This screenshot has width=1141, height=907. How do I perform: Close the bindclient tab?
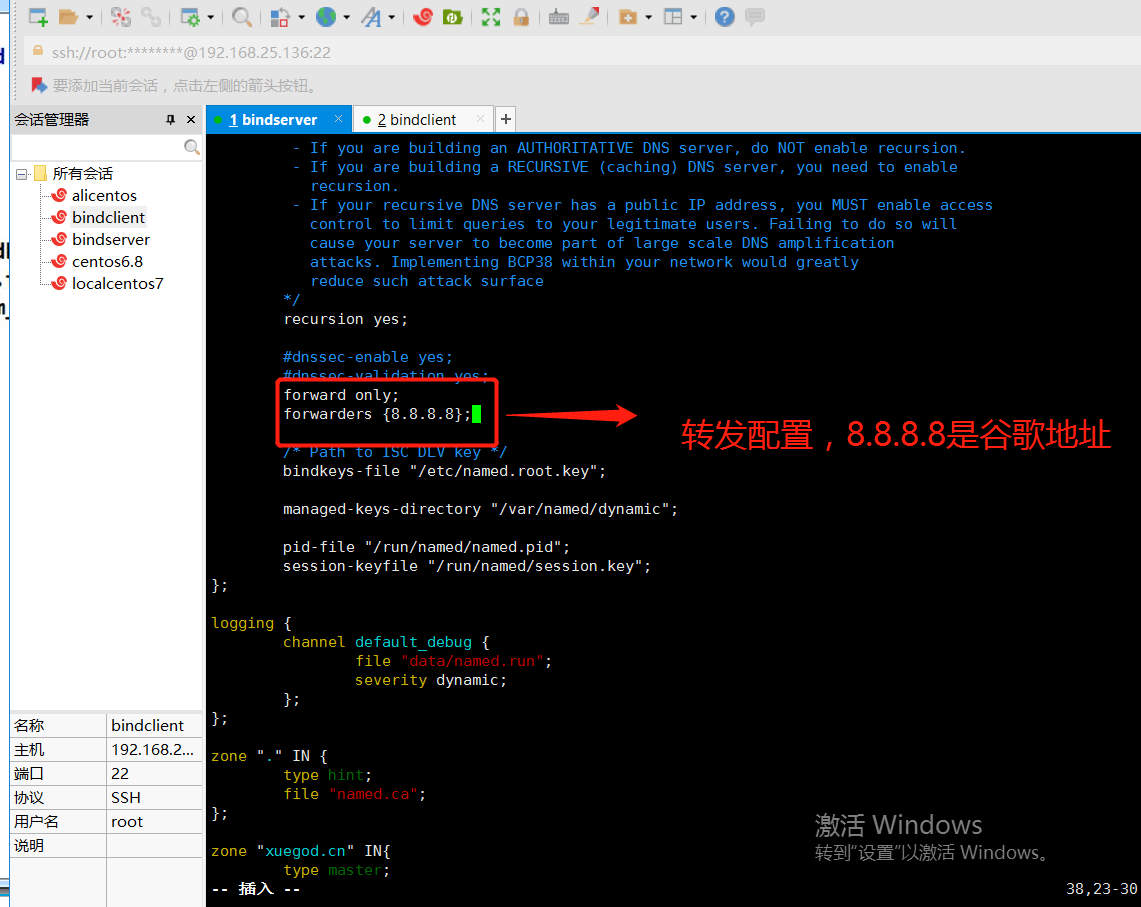click(480, 119)
